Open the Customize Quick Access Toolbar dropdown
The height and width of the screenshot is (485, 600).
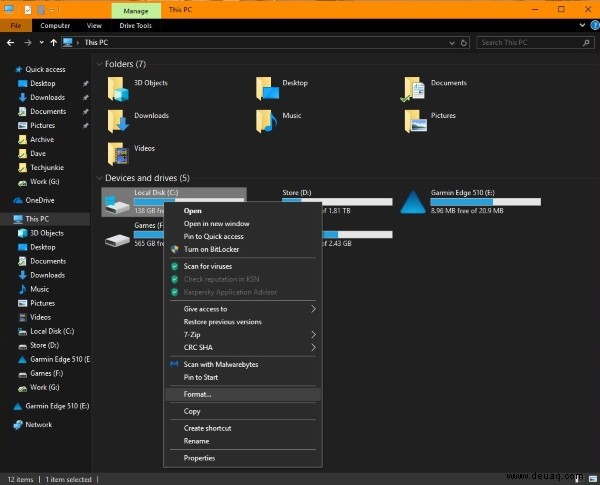[x=51, y=10]
